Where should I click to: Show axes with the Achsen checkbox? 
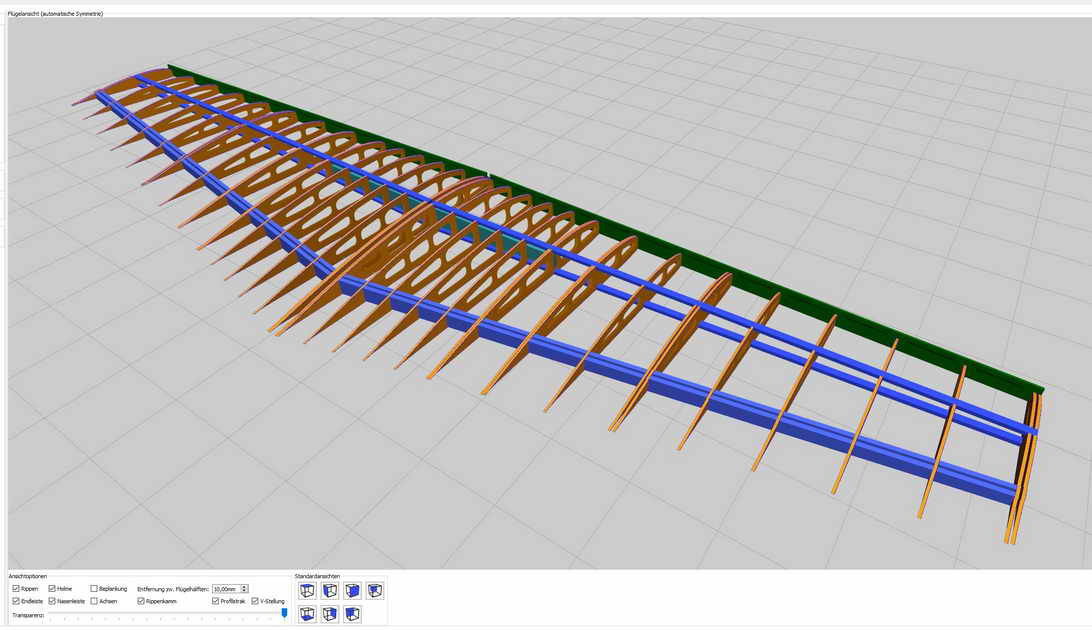(94, 601)
